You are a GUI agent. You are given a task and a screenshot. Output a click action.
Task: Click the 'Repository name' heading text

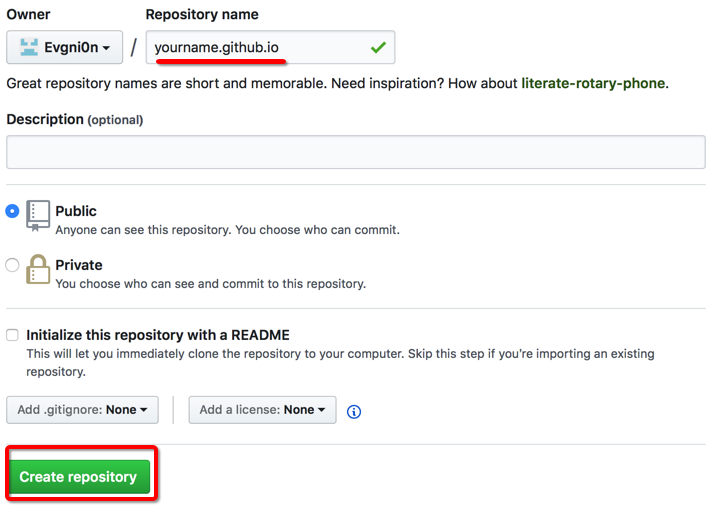tap(202, 14)
